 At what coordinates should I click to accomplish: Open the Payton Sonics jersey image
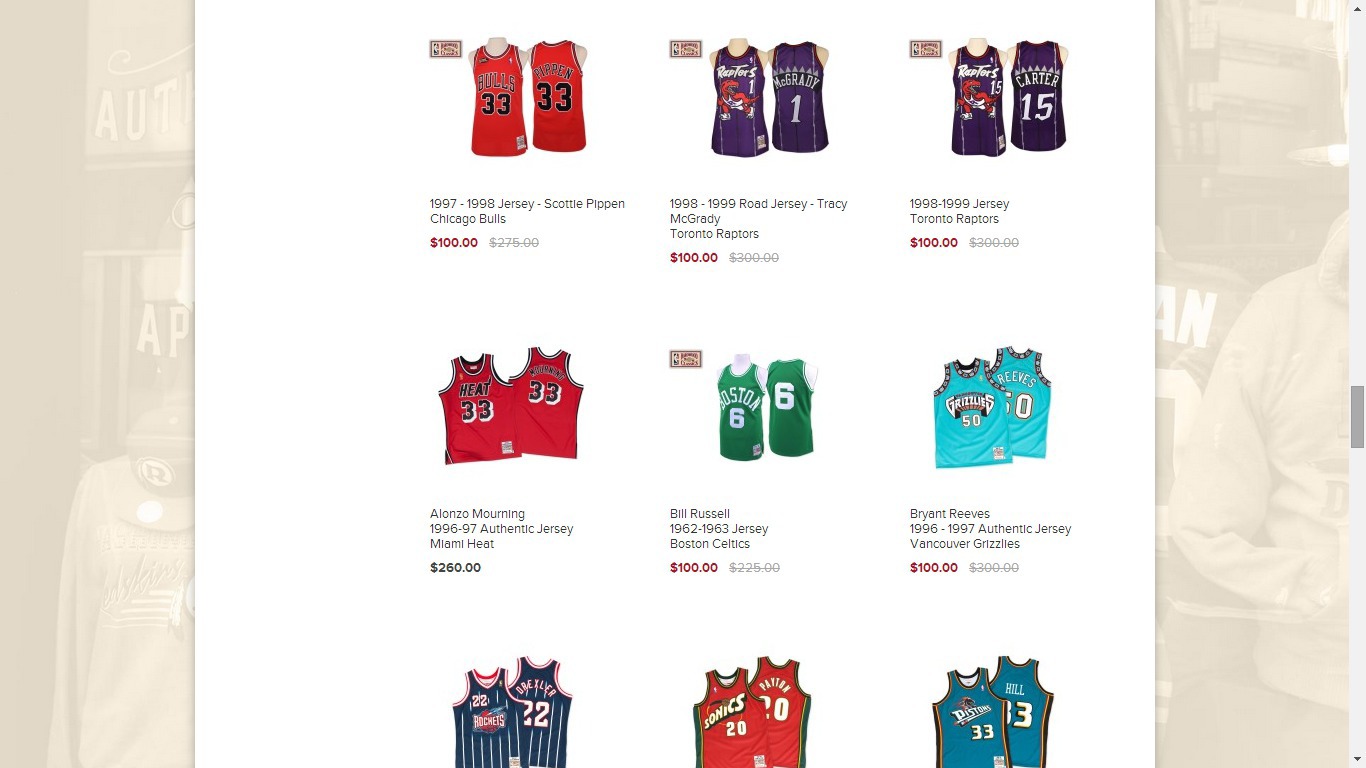[752, 712]
